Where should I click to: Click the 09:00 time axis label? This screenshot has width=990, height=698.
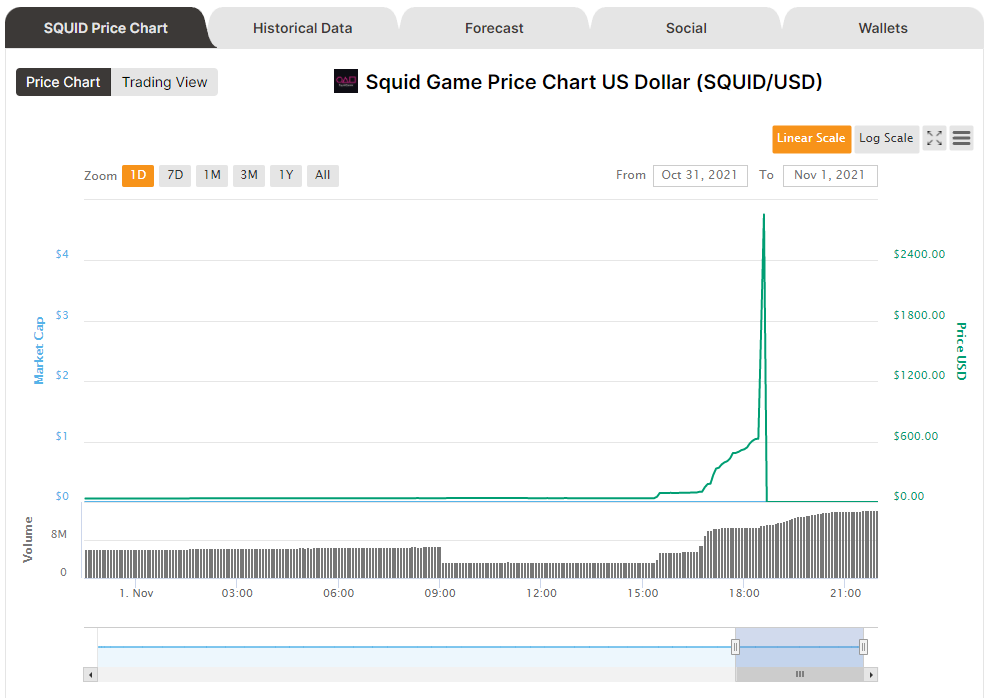tap(440, 593)
